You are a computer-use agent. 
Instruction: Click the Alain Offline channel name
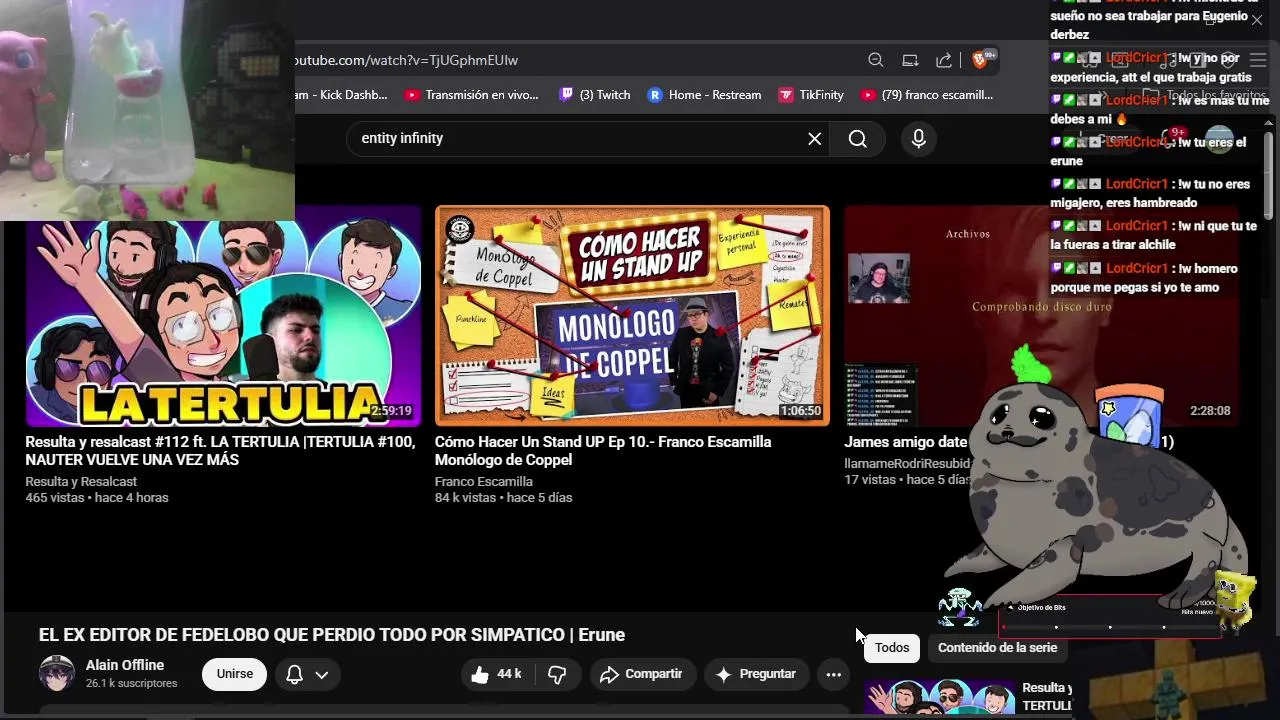click(125, 665)
